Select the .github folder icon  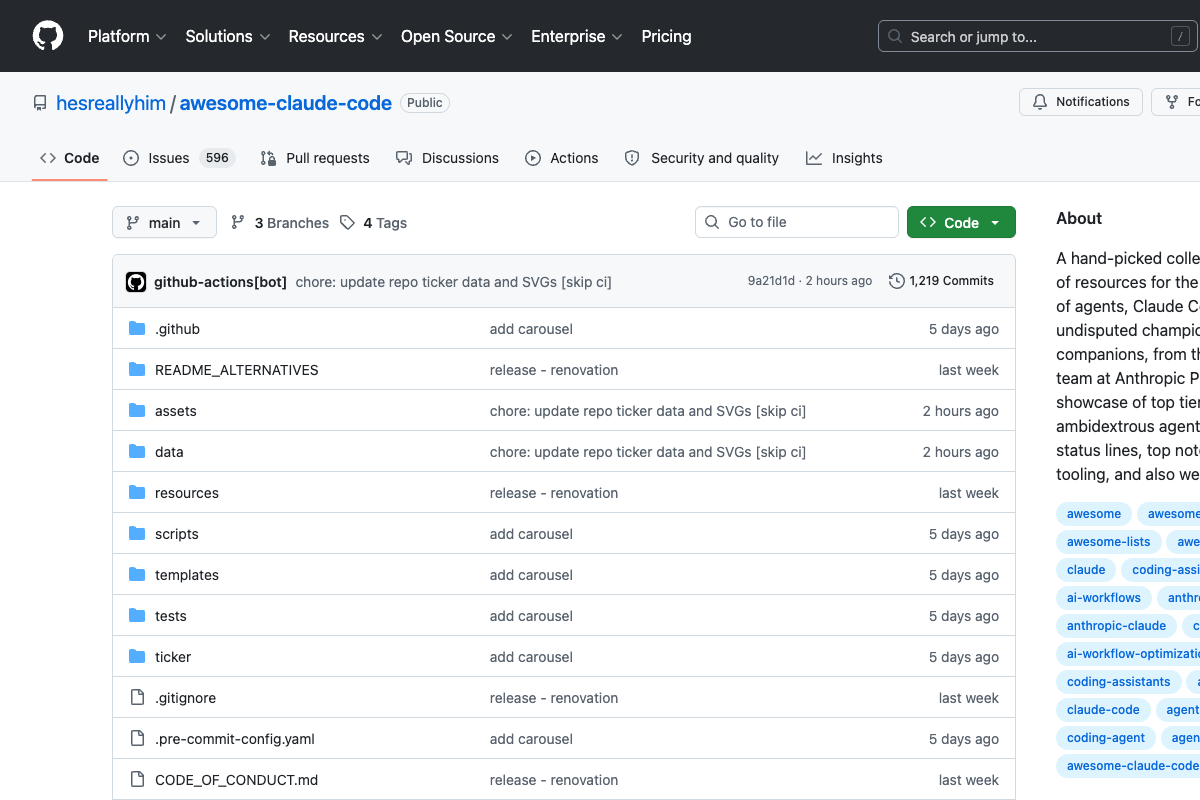(x=137, y=329)
